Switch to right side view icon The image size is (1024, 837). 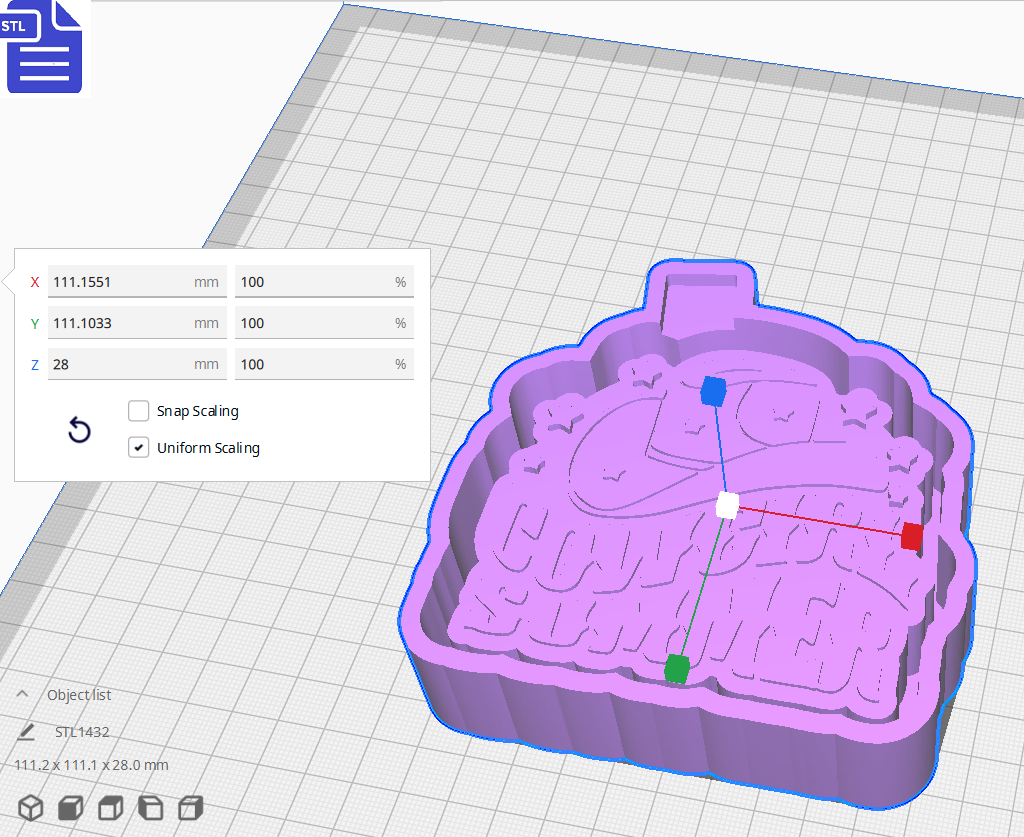pos(190,808)
